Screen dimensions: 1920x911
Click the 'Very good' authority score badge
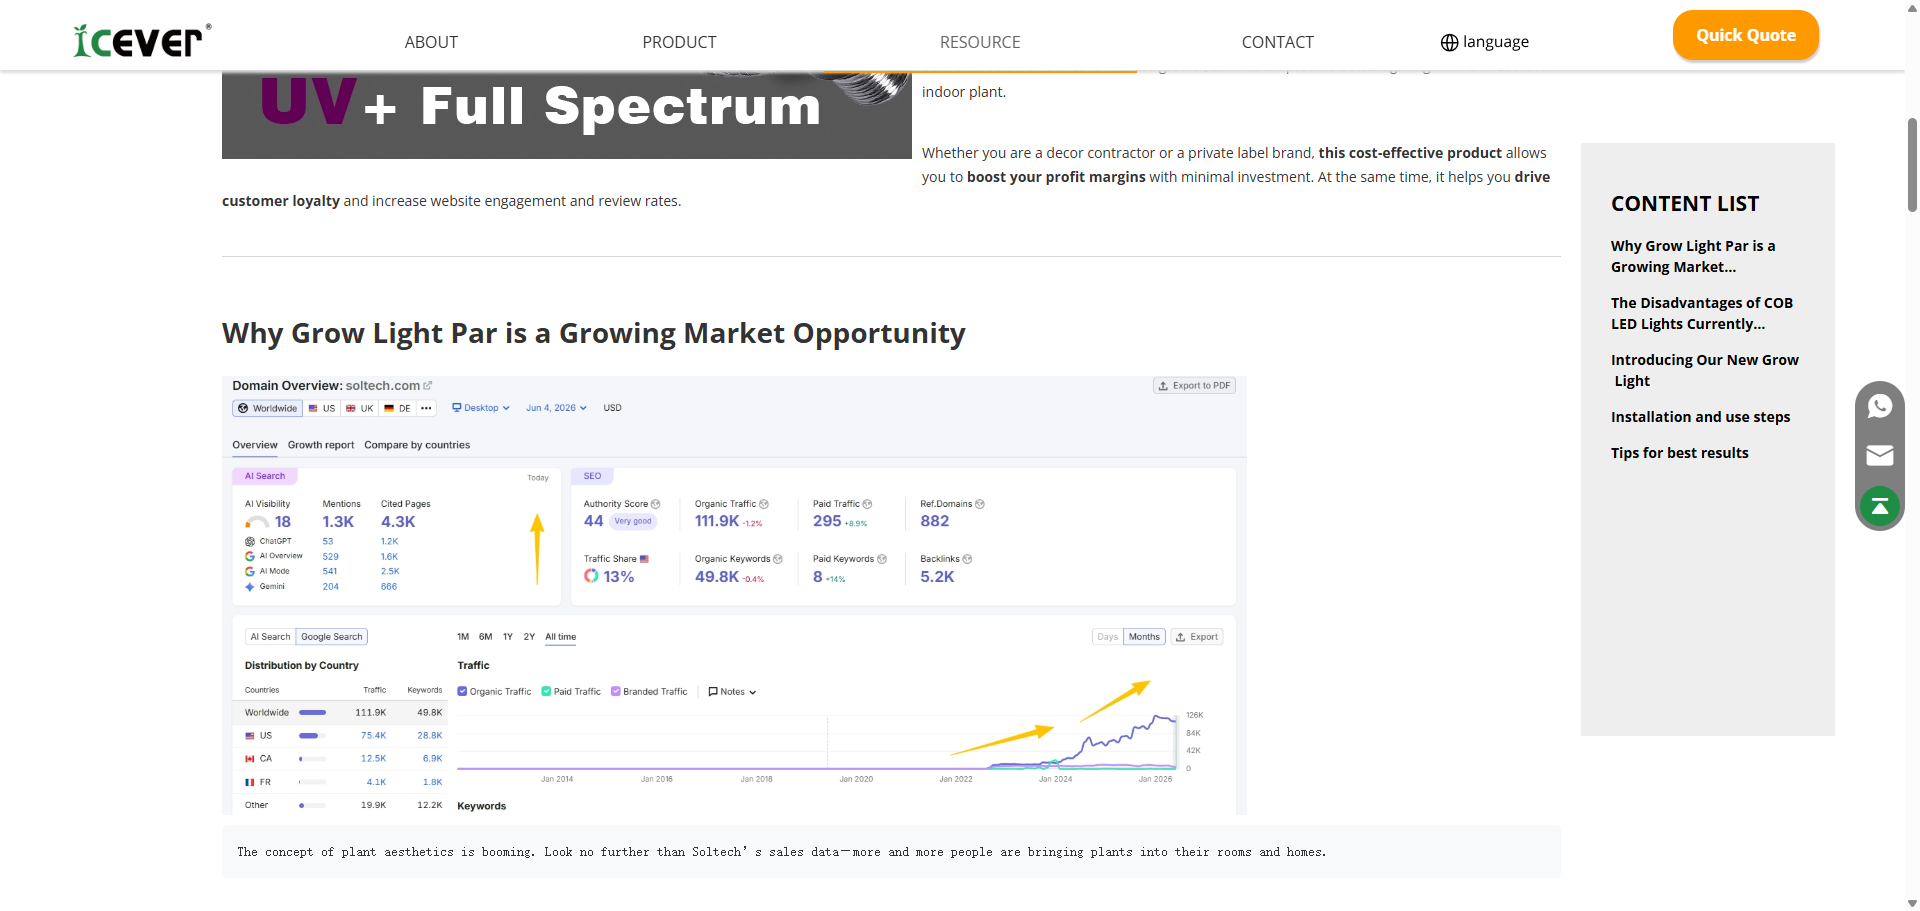click(633, 521)
